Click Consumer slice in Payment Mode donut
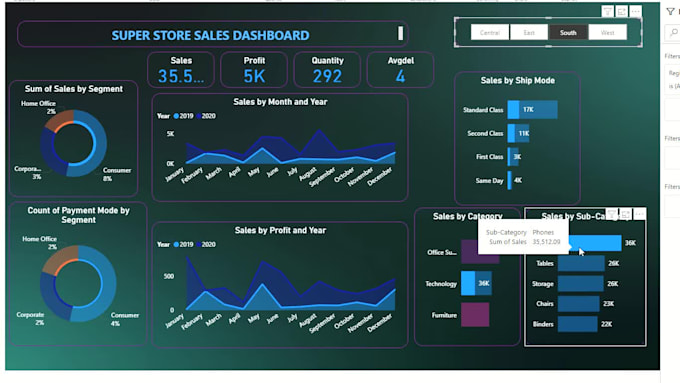Viewport: 680px width, 383px height. pyautogui.click(x=108, y=284)
